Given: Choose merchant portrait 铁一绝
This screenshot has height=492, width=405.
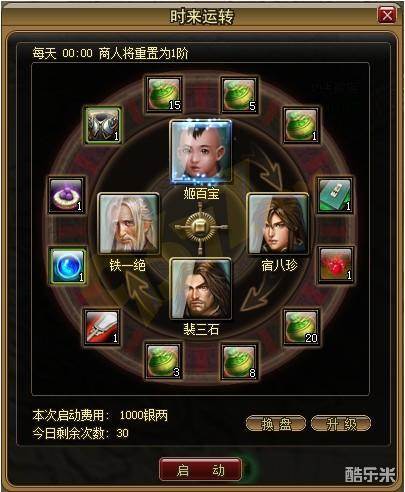Looking at the screenshot, I should (128, 224).
